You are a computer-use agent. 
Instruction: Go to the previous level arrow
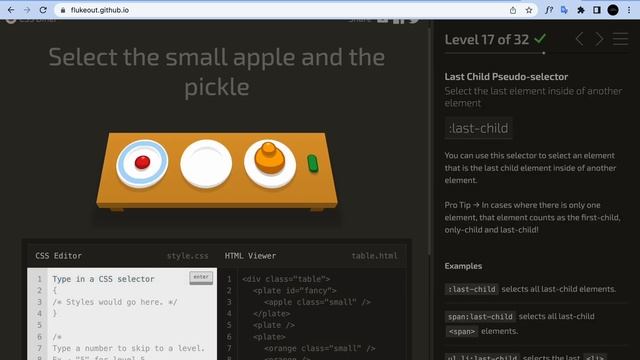click(579, 39)
